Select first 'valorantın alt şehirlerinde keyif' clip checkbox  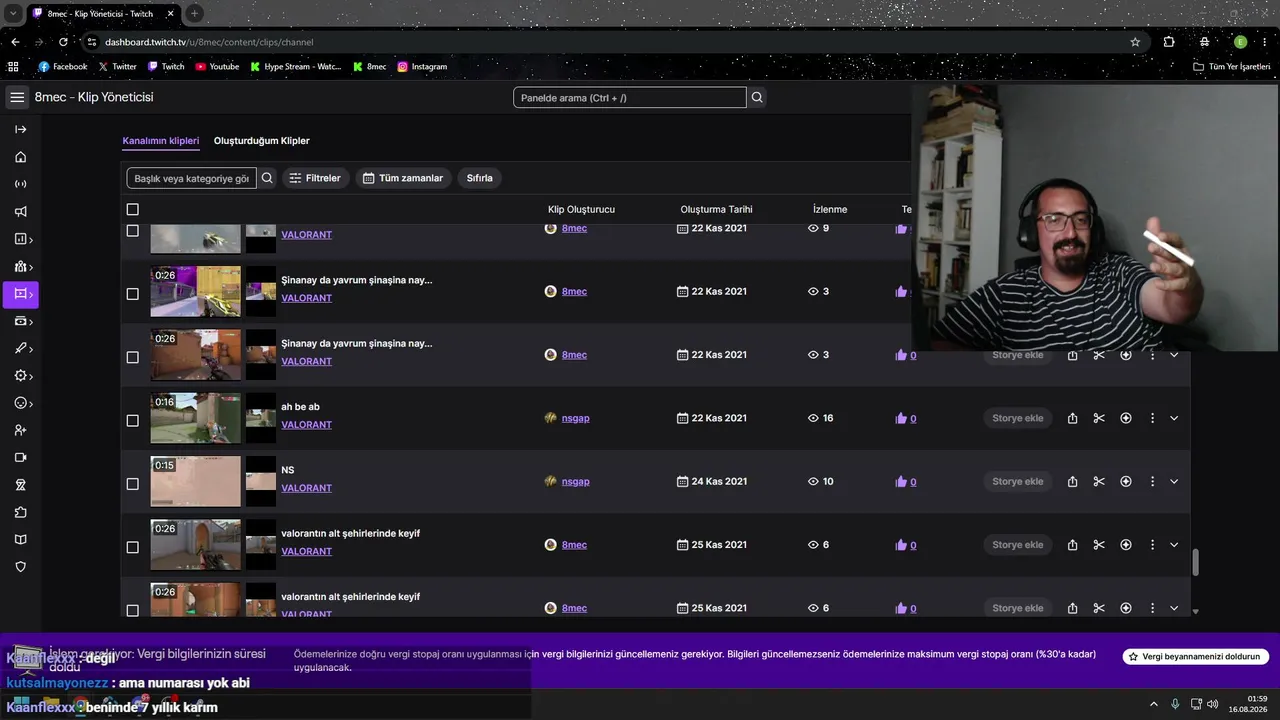coord(133,547)
